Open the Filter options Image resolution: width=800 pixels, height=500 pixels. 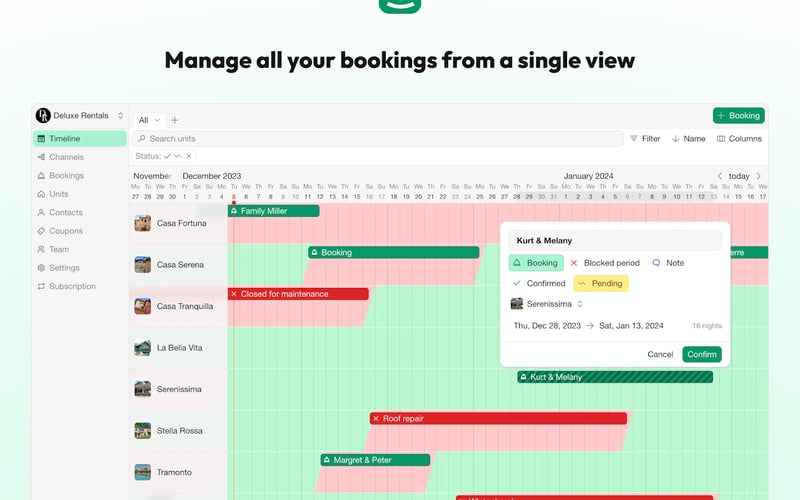click(x=645, y=139)
